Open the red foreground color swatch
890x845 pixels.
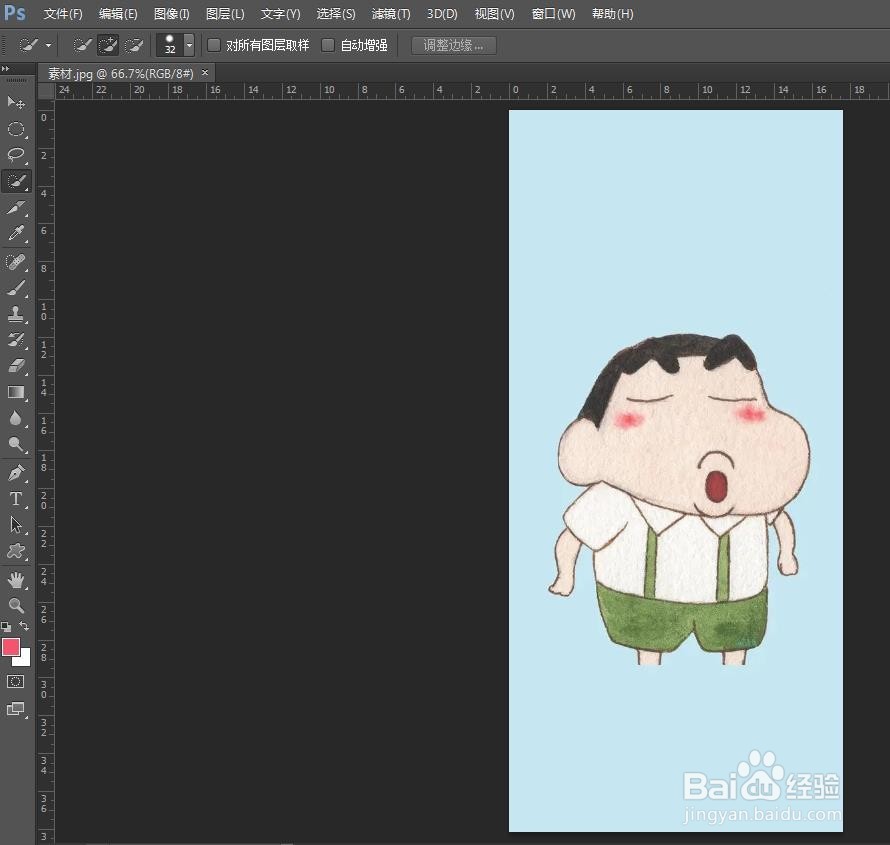(10, 647)
